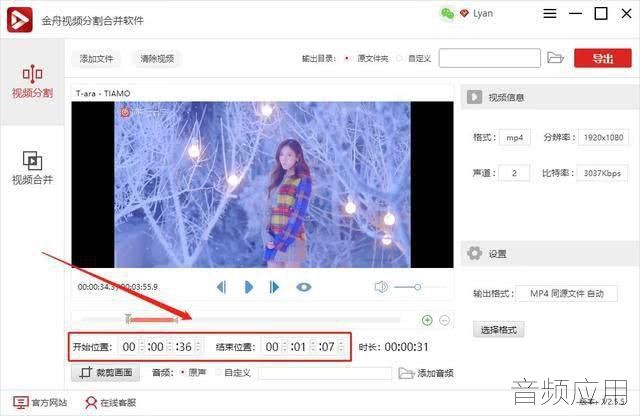
Task: Switch to the 视频合并 (video merge) tab
Action: click(32, 168)
